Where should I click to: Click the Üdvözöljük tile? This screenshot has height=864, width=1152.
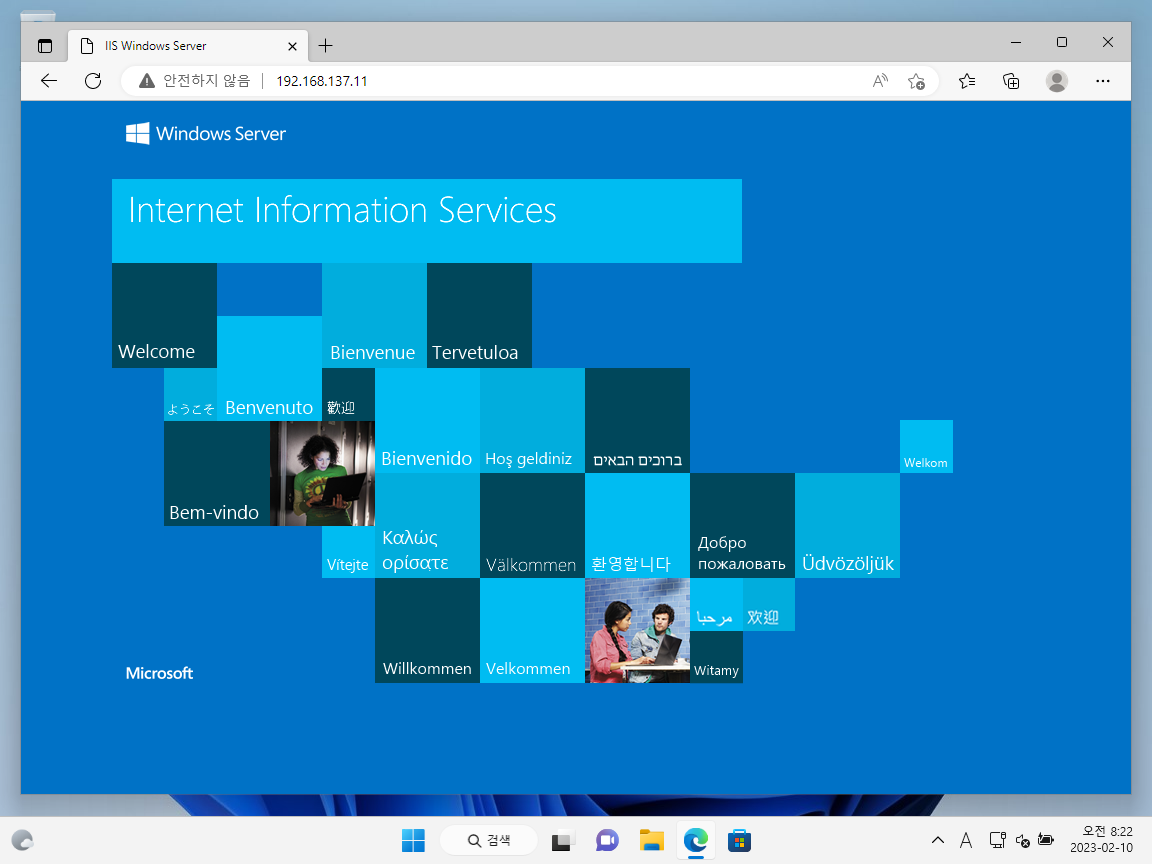tap(847, 525)
